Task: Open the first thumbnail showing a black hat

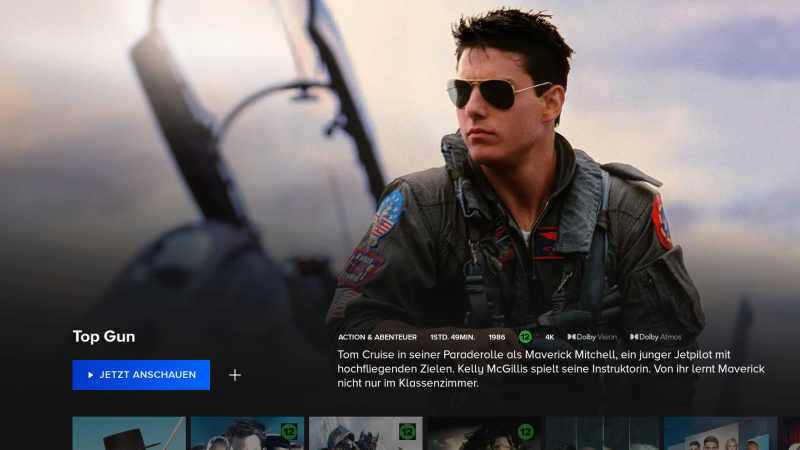Action: [129, 434]
